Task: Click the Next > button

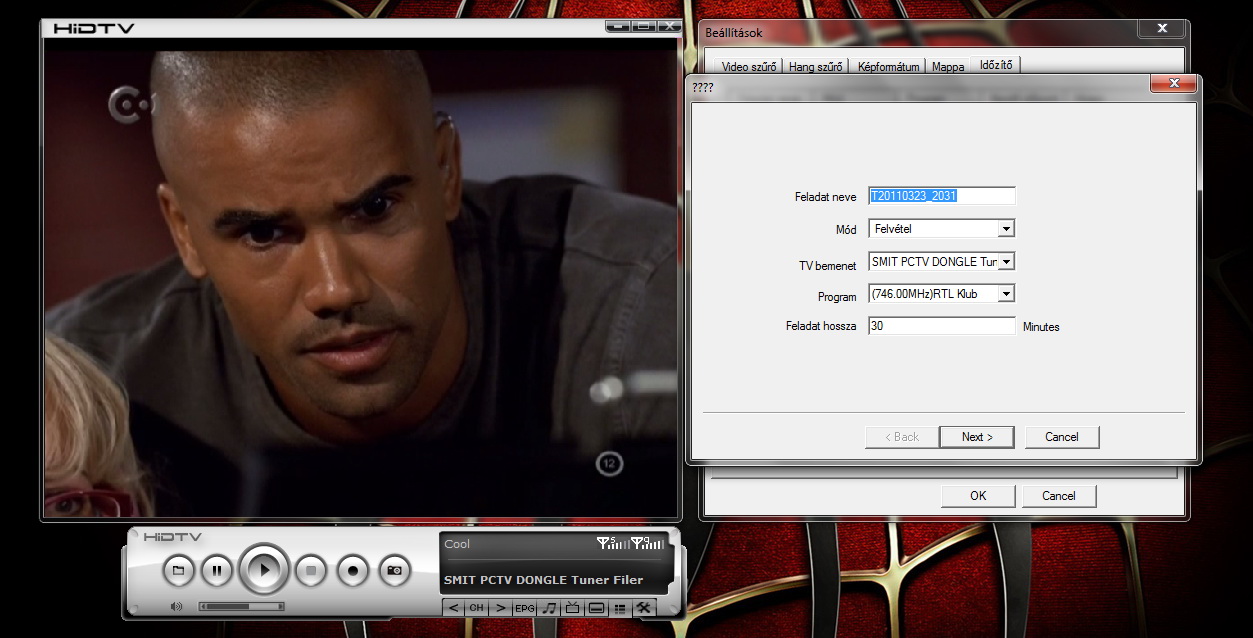Action: [x=976, y=437]
